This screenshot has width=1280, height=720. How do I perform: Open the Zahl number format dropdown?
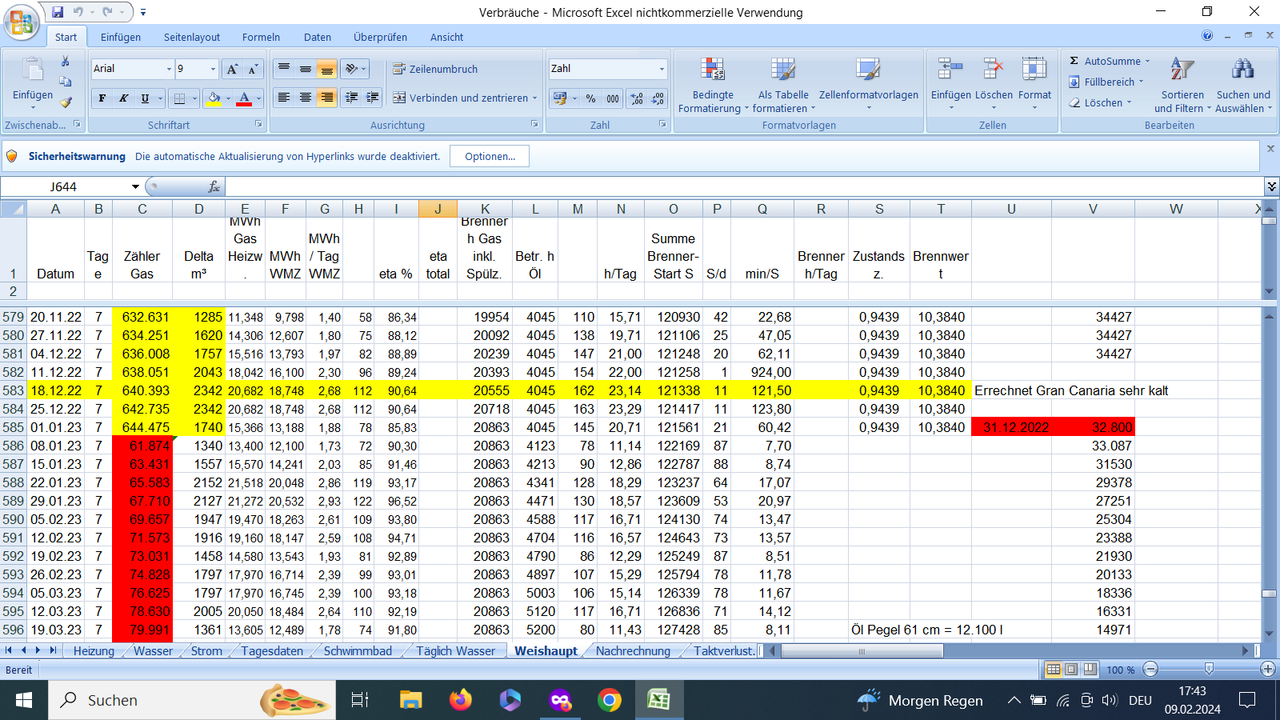click(661, 69)
